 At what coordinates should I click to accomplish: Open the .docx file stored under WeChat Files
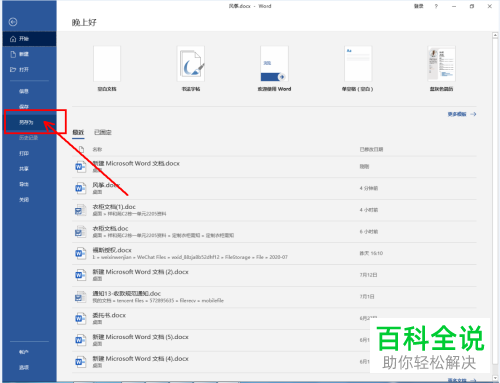point(274,253)
